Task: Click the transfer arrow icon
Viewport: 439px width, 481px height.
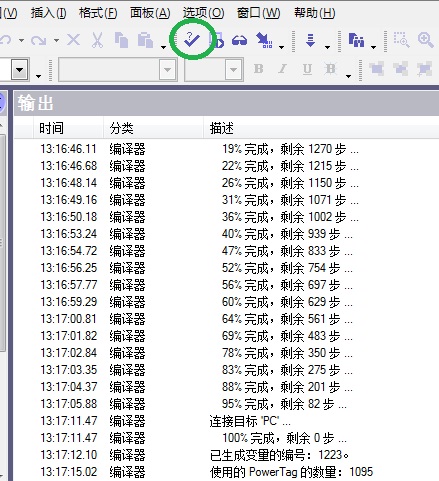Action: [264, 40]
